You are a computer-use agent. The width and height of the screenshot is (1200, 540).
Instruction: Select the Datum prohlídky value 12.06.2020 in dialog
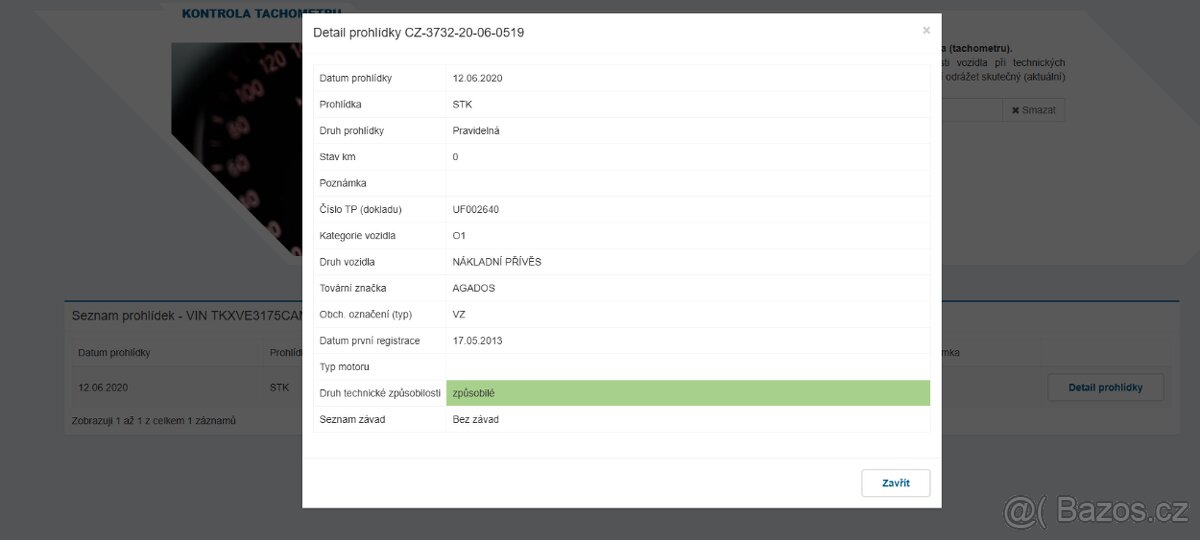pyautogui.click(x=477, y=78)
